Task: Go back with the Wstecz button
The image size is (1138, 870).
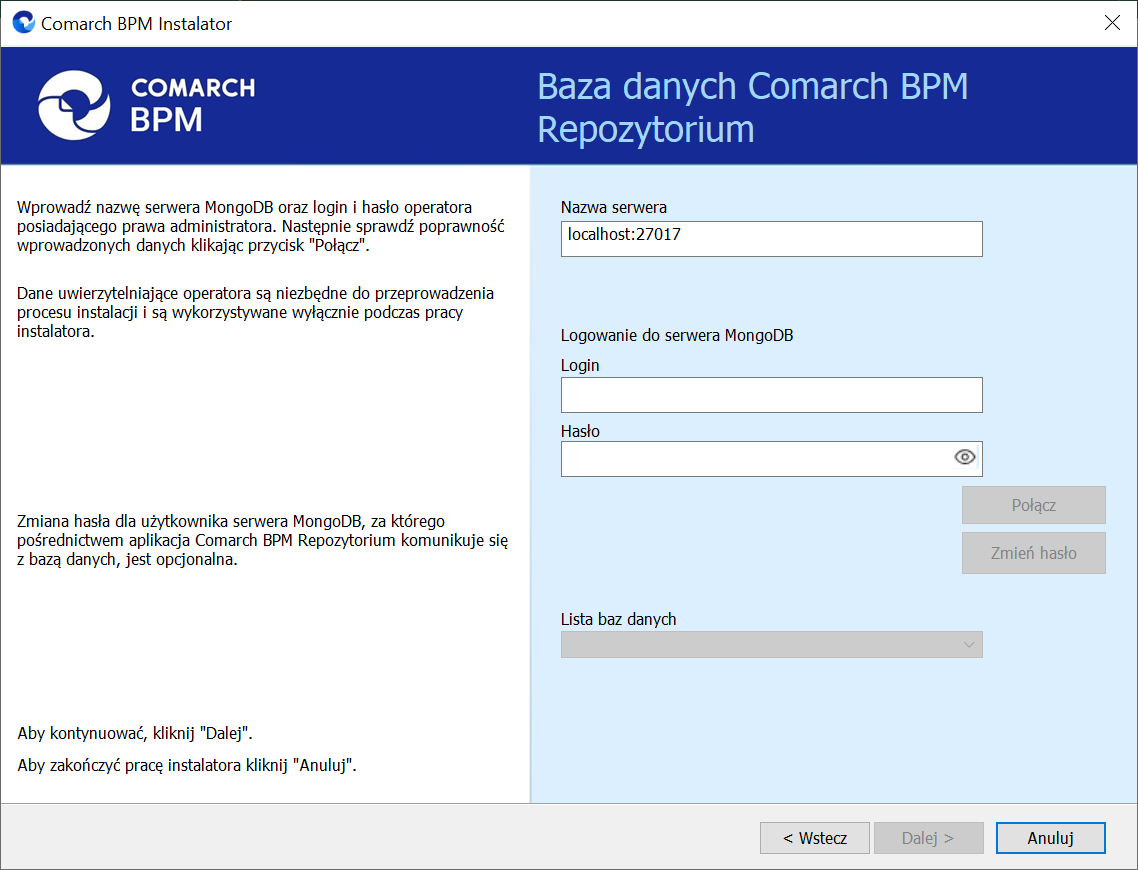Action: pos(814,838)
